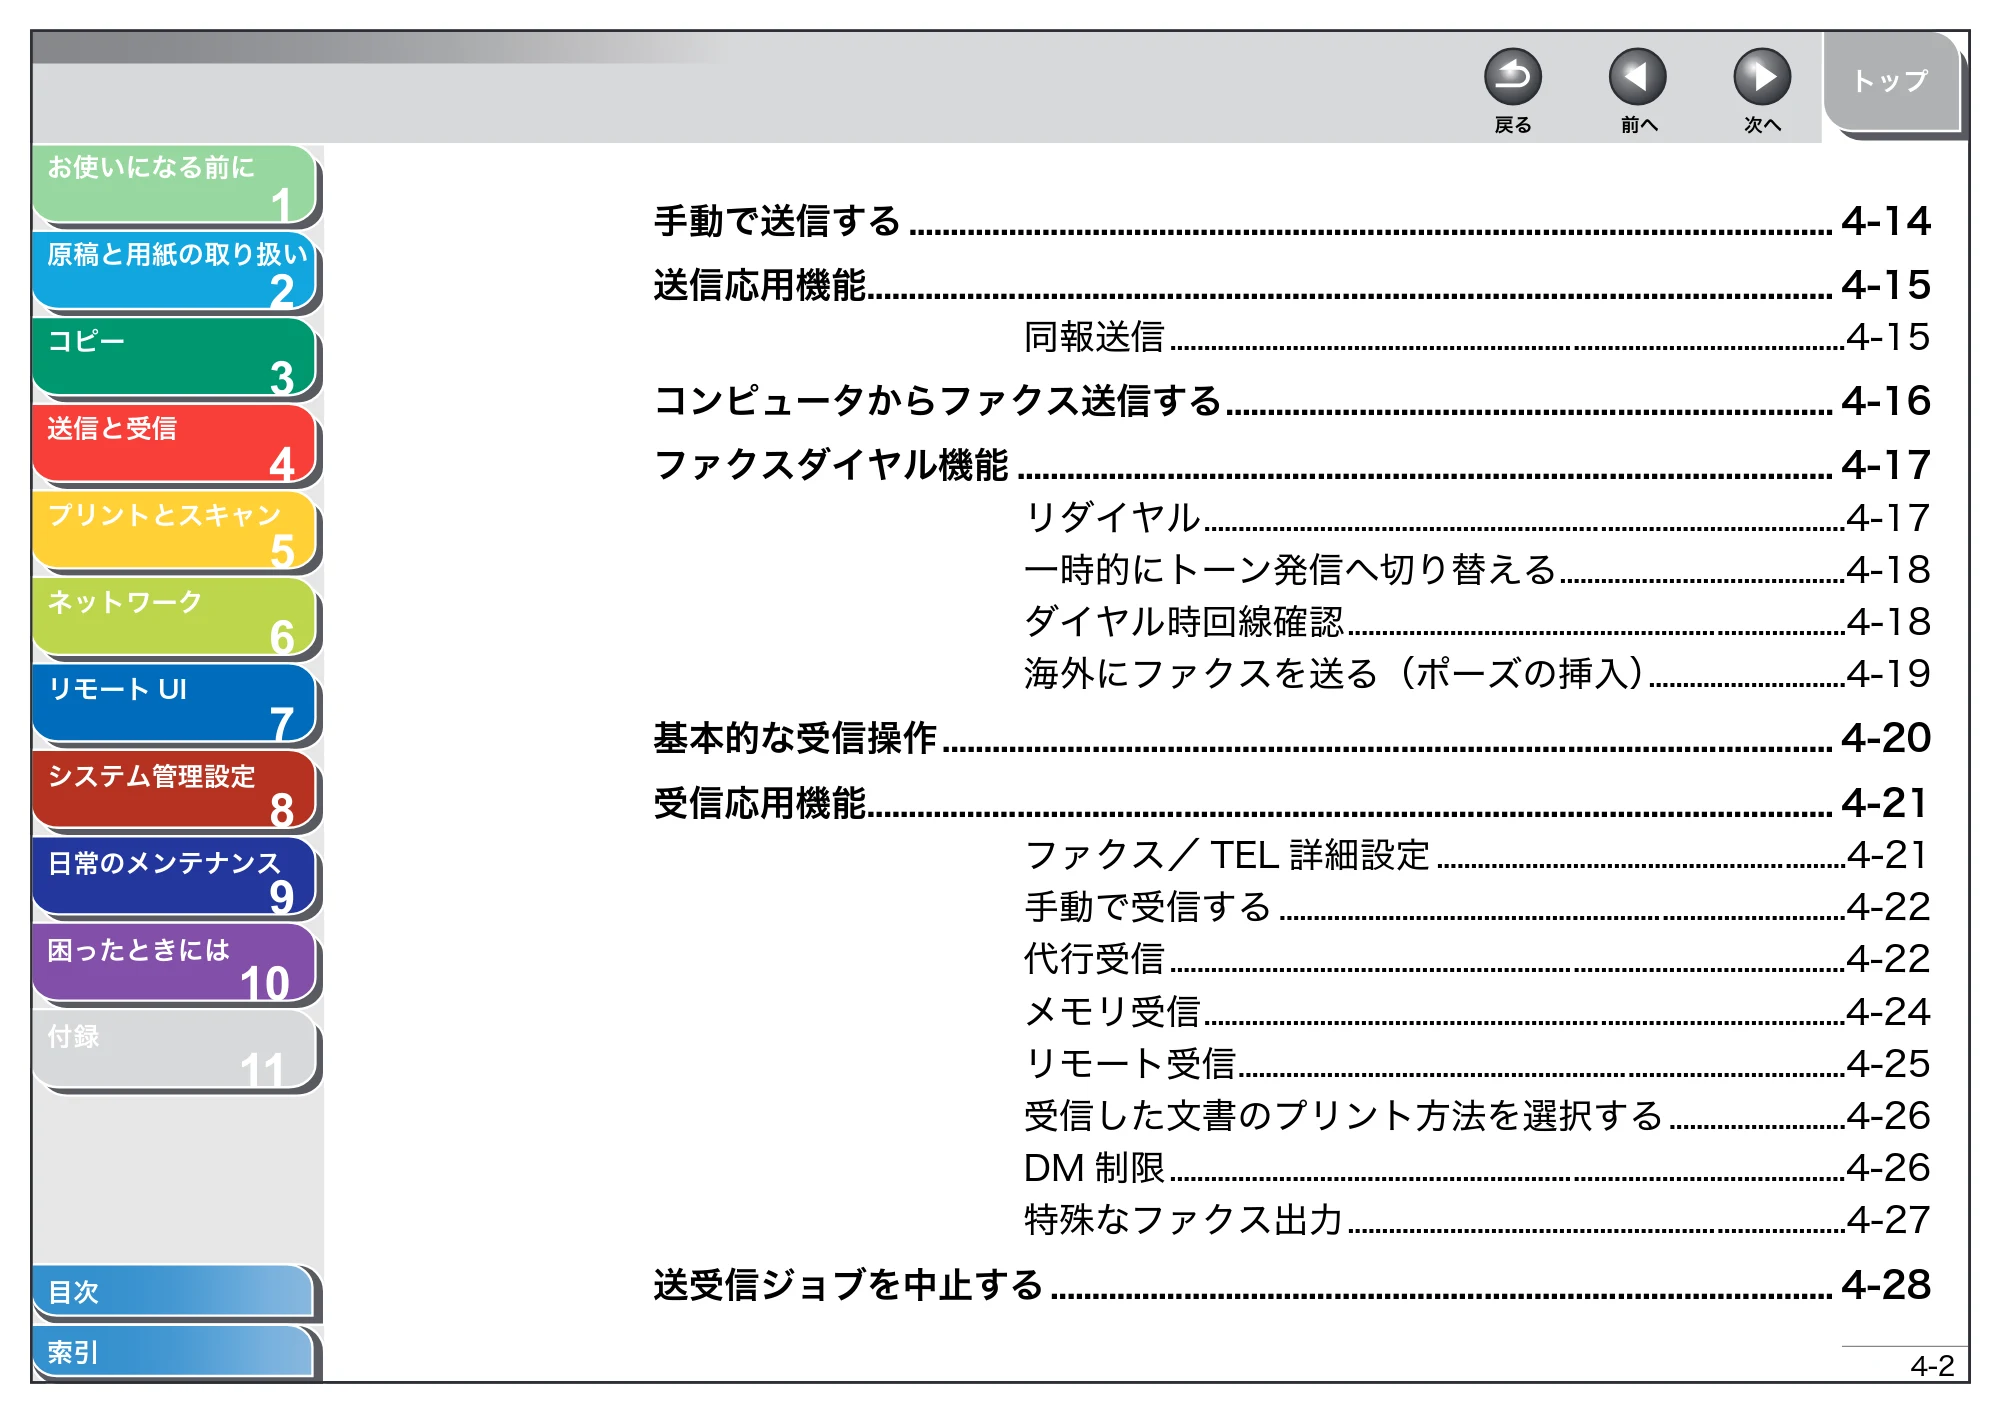The width and height of the screenshot is (2000, 1414).
Task: Click the 次へ (next page) arrow icon
Action: point(1761,77)
